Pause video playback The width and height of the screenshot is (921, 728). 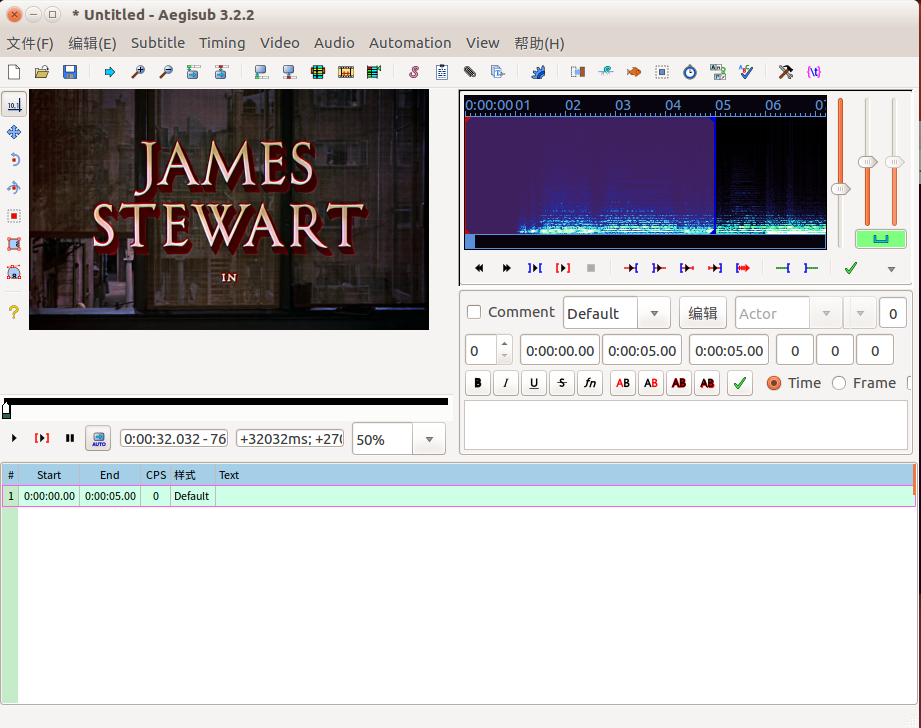70,438
